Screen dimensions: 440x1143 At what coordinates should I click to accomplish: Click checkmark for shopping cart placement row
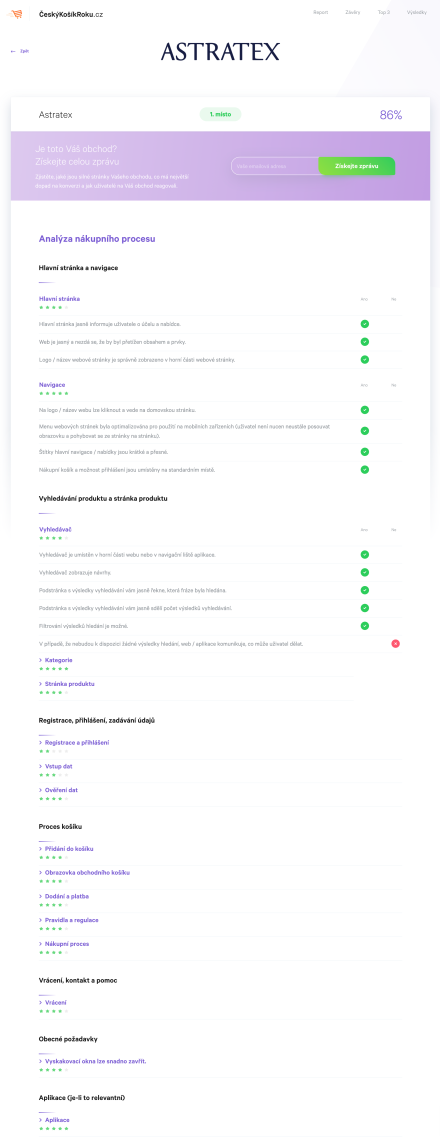(365, 469)
